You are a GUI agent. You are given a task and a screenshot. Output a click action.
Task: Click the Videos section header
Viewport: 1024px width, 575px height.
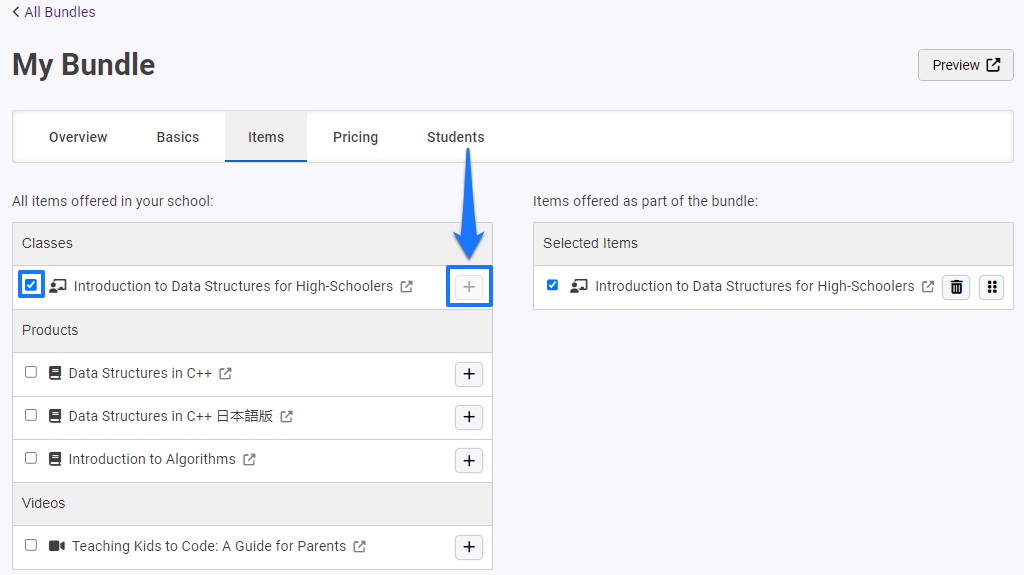pyautogui.click(x=252, y=503)
